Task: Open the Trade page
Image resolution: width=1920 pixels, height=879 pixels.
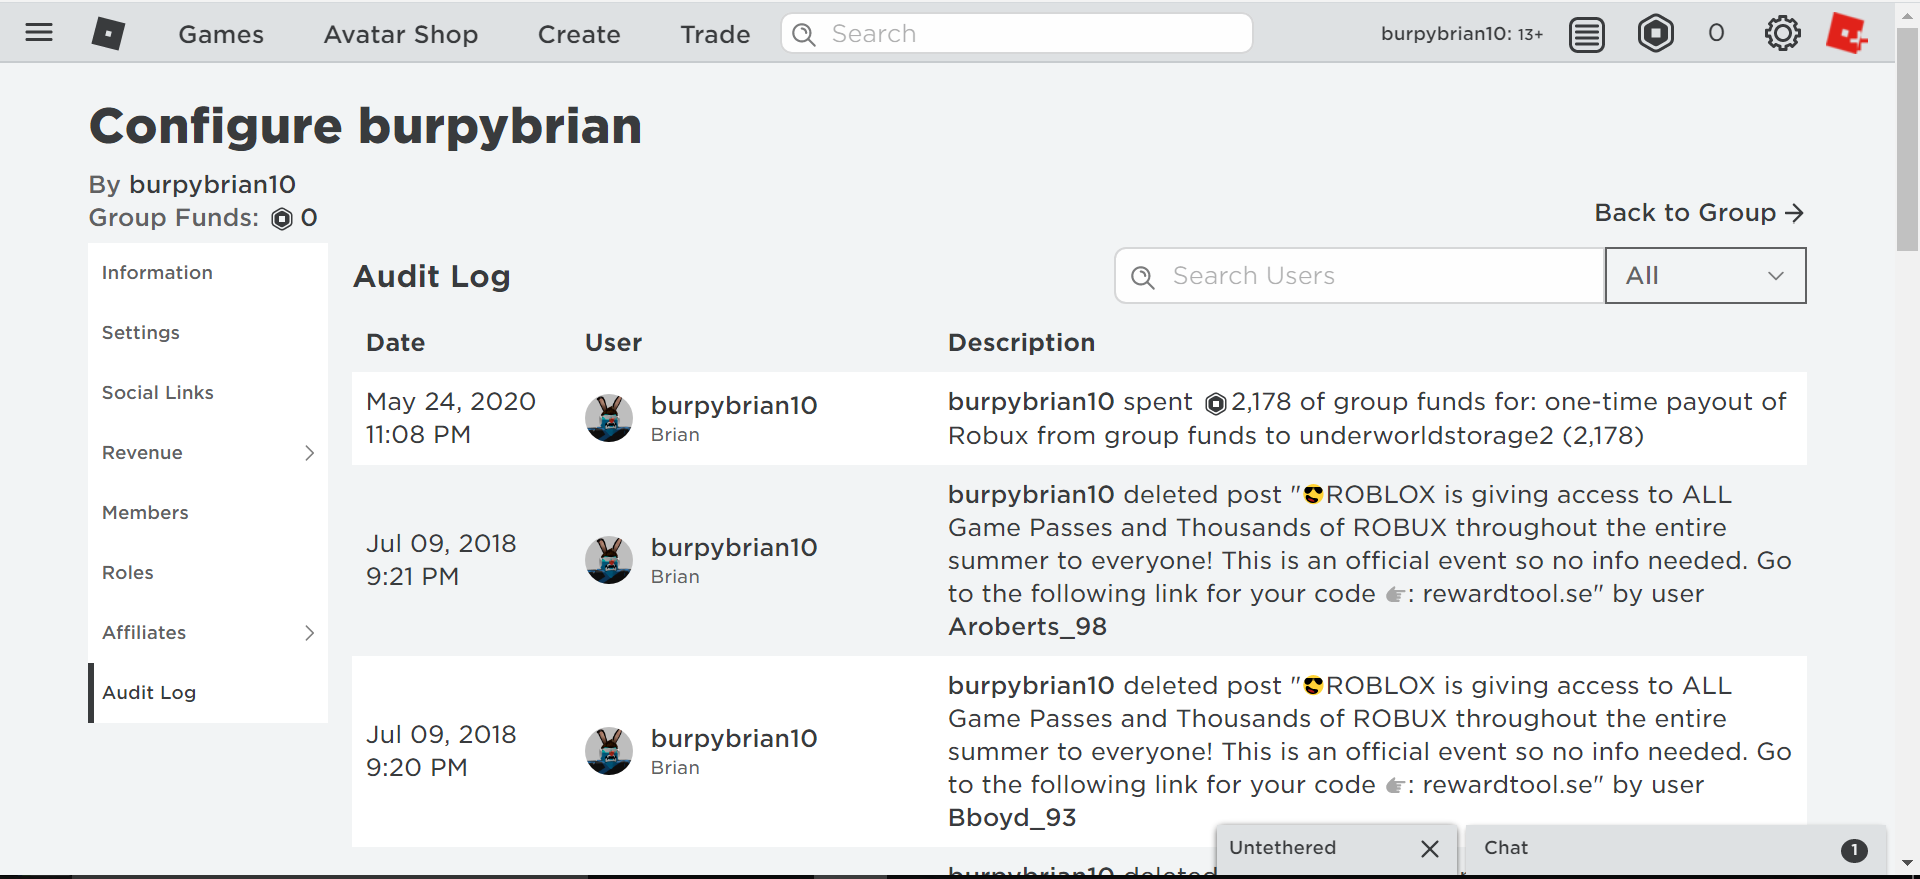Action: tap(715, 34)
